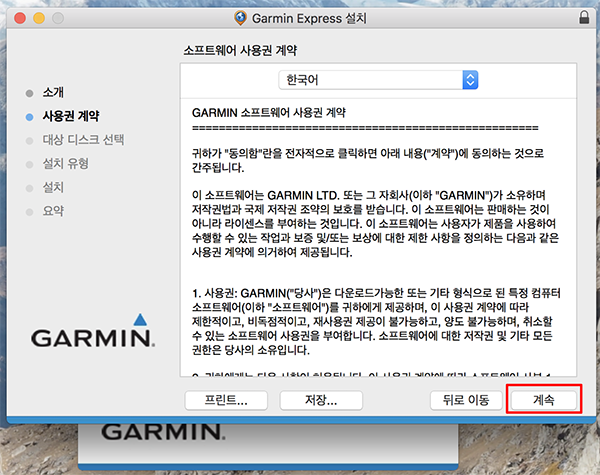Select the 사용권 계약 step in the sidebar
Viewport: 600px width, 475px height.
pos(71,116)
